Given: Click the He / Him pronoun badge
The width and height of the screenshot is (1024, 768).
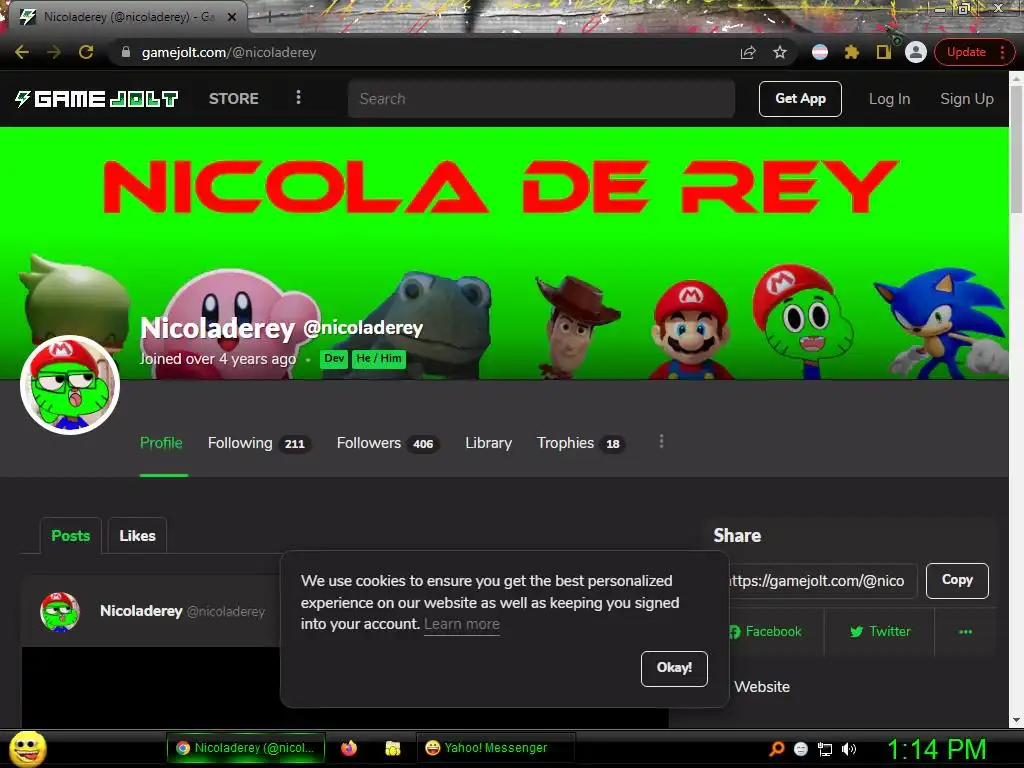Looking at the screenshot, I should coord(379,359).
